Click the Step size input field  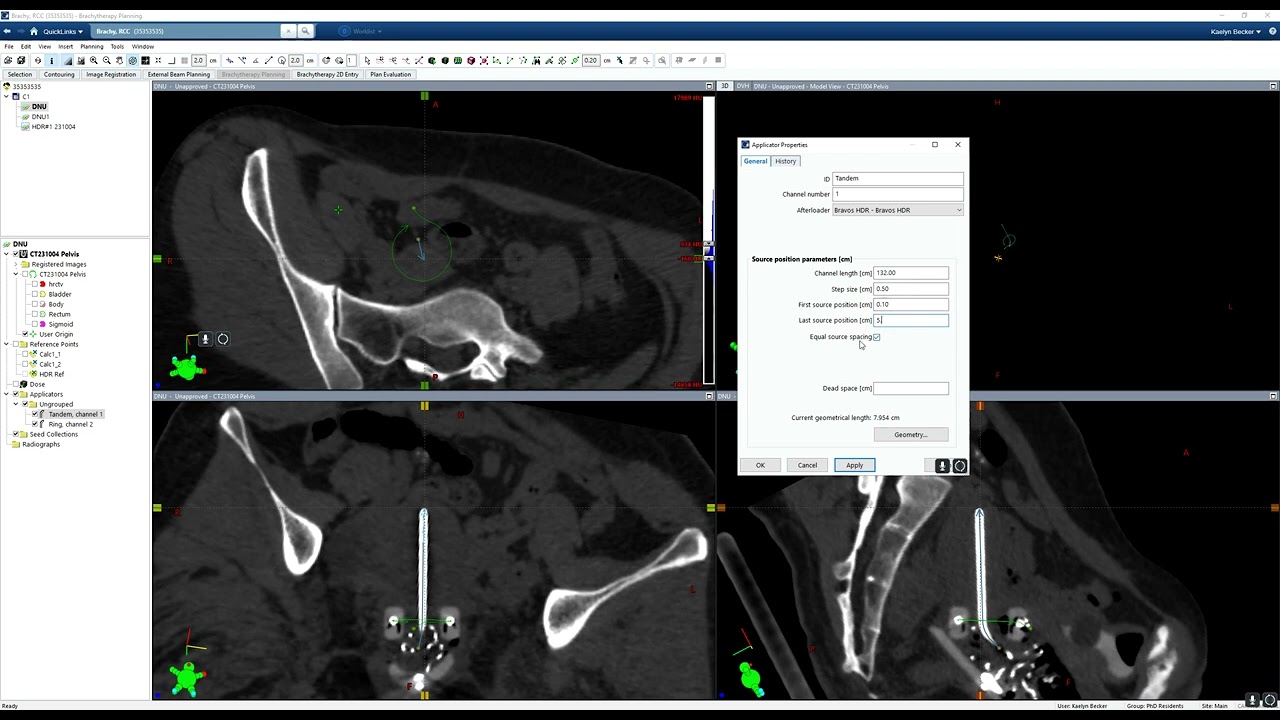[x=911, y=289]
